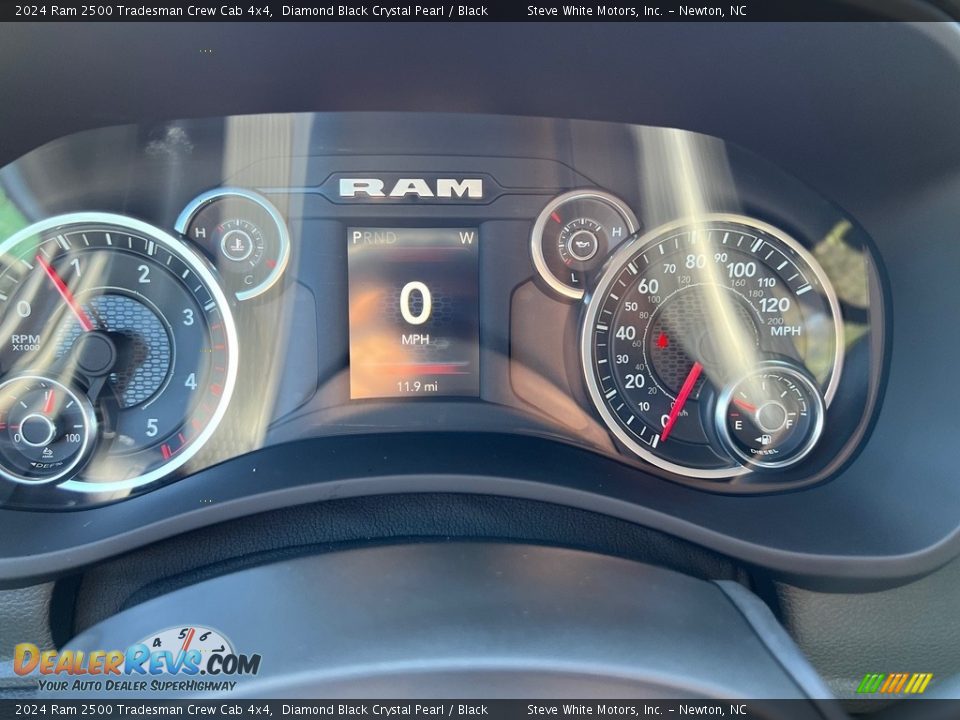Click the bottom caption 'Diamond Black Crystal Pearl / Black'
Viewport: 960px width, 720px height.
tap(384, 710)
